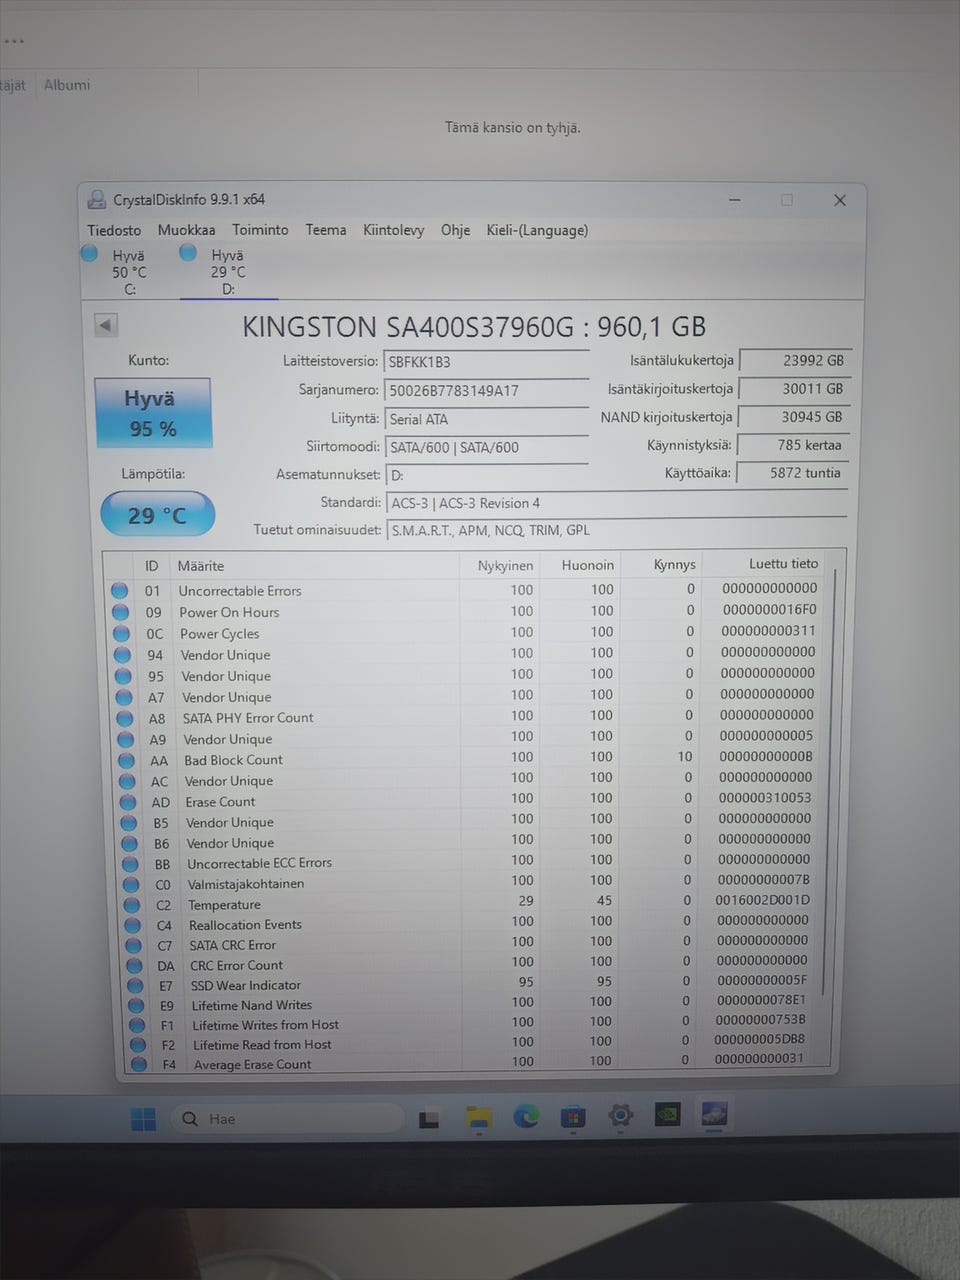Click the Siirtomoodi field SATA/600
Screen dimensions: 960x1280
pyautogui.click(x=486, y=447)
